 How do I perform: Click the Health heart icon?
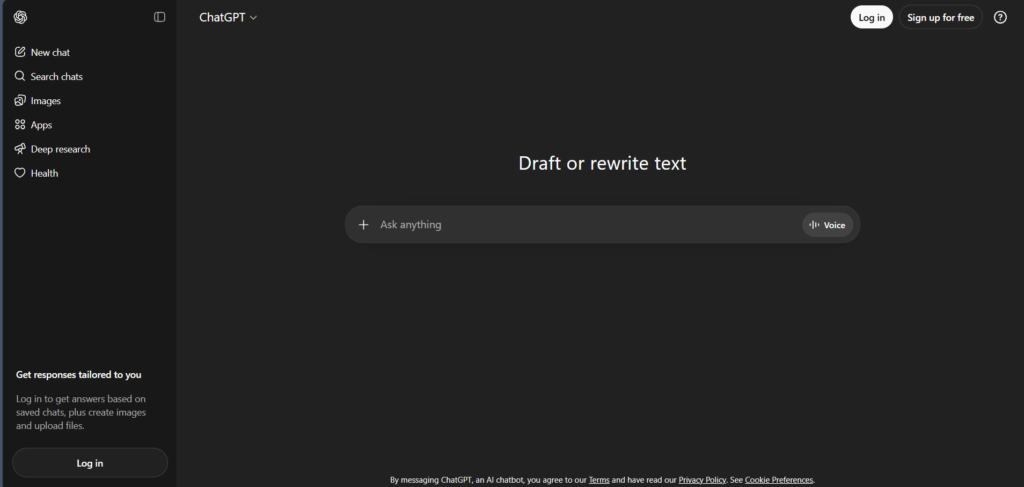coord(20,173)
